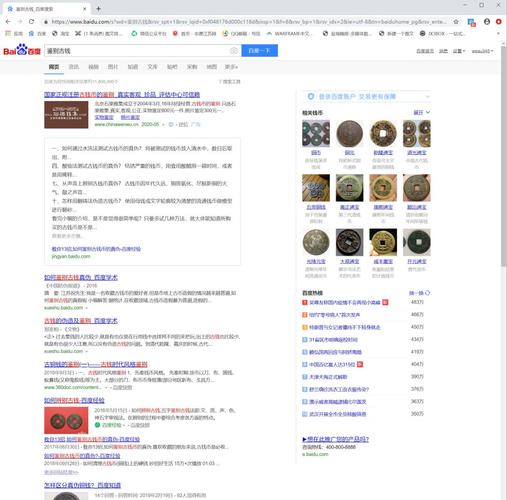
Task: Select the 图片 tab
Action: point(113,67)
